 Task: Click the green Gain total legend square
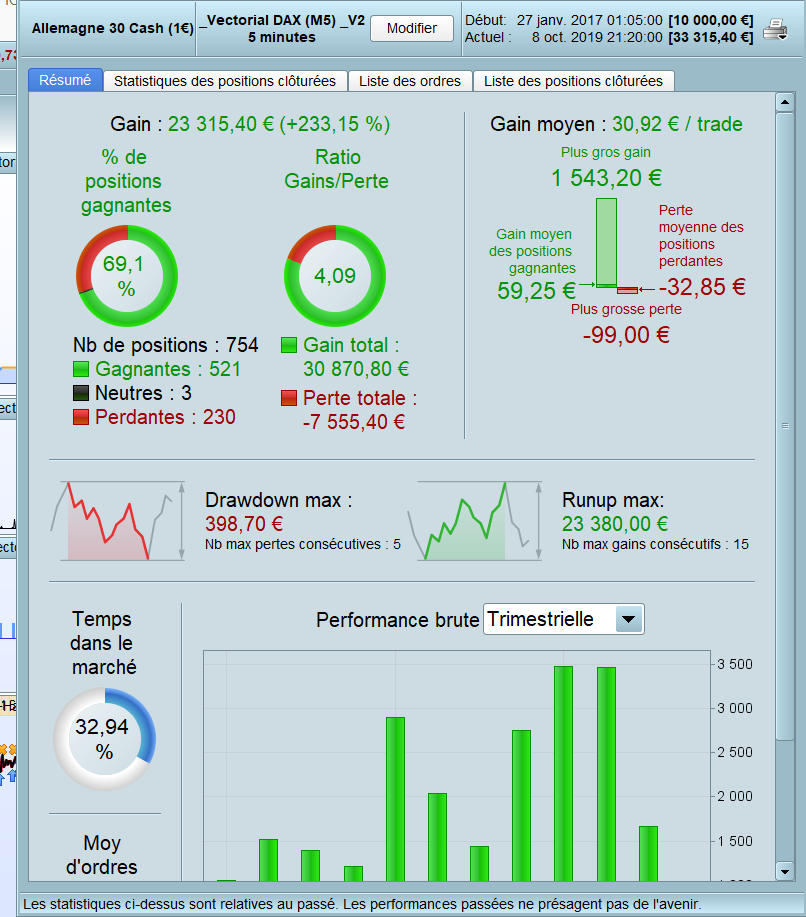(x=289, y=345)
